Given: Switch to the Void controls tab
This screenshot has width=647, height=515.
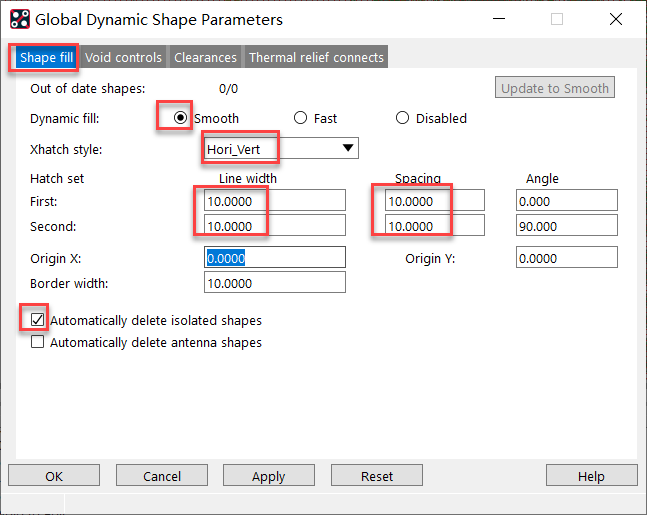Looking at the screenshot, I should pyautogui.click(x=123, y=57).
